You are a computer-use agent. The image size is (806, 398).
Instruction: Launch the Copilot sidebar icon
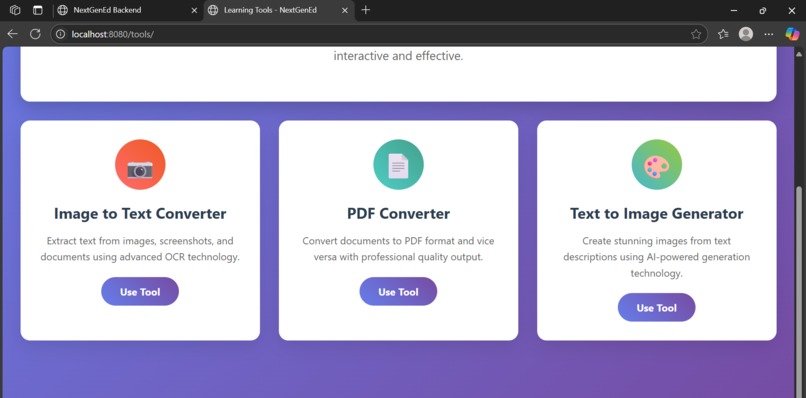click(x=792, y=34)
